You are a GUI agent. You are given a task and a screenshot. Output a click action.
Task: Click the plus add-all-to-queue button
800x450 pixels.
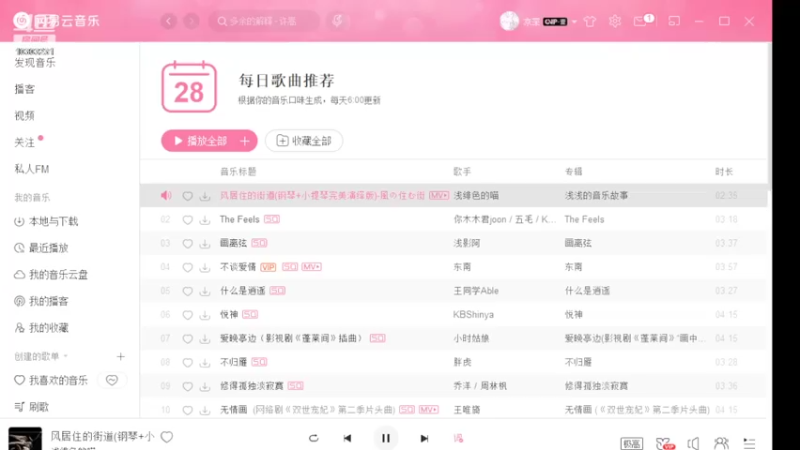pos(245,141)
